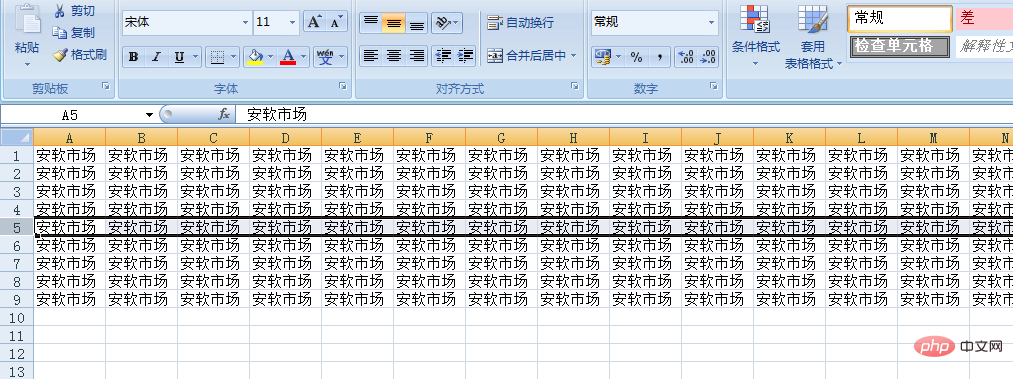Apply font color with the red A icon
The image size is (1013, 379).
(x=288, y=57)
